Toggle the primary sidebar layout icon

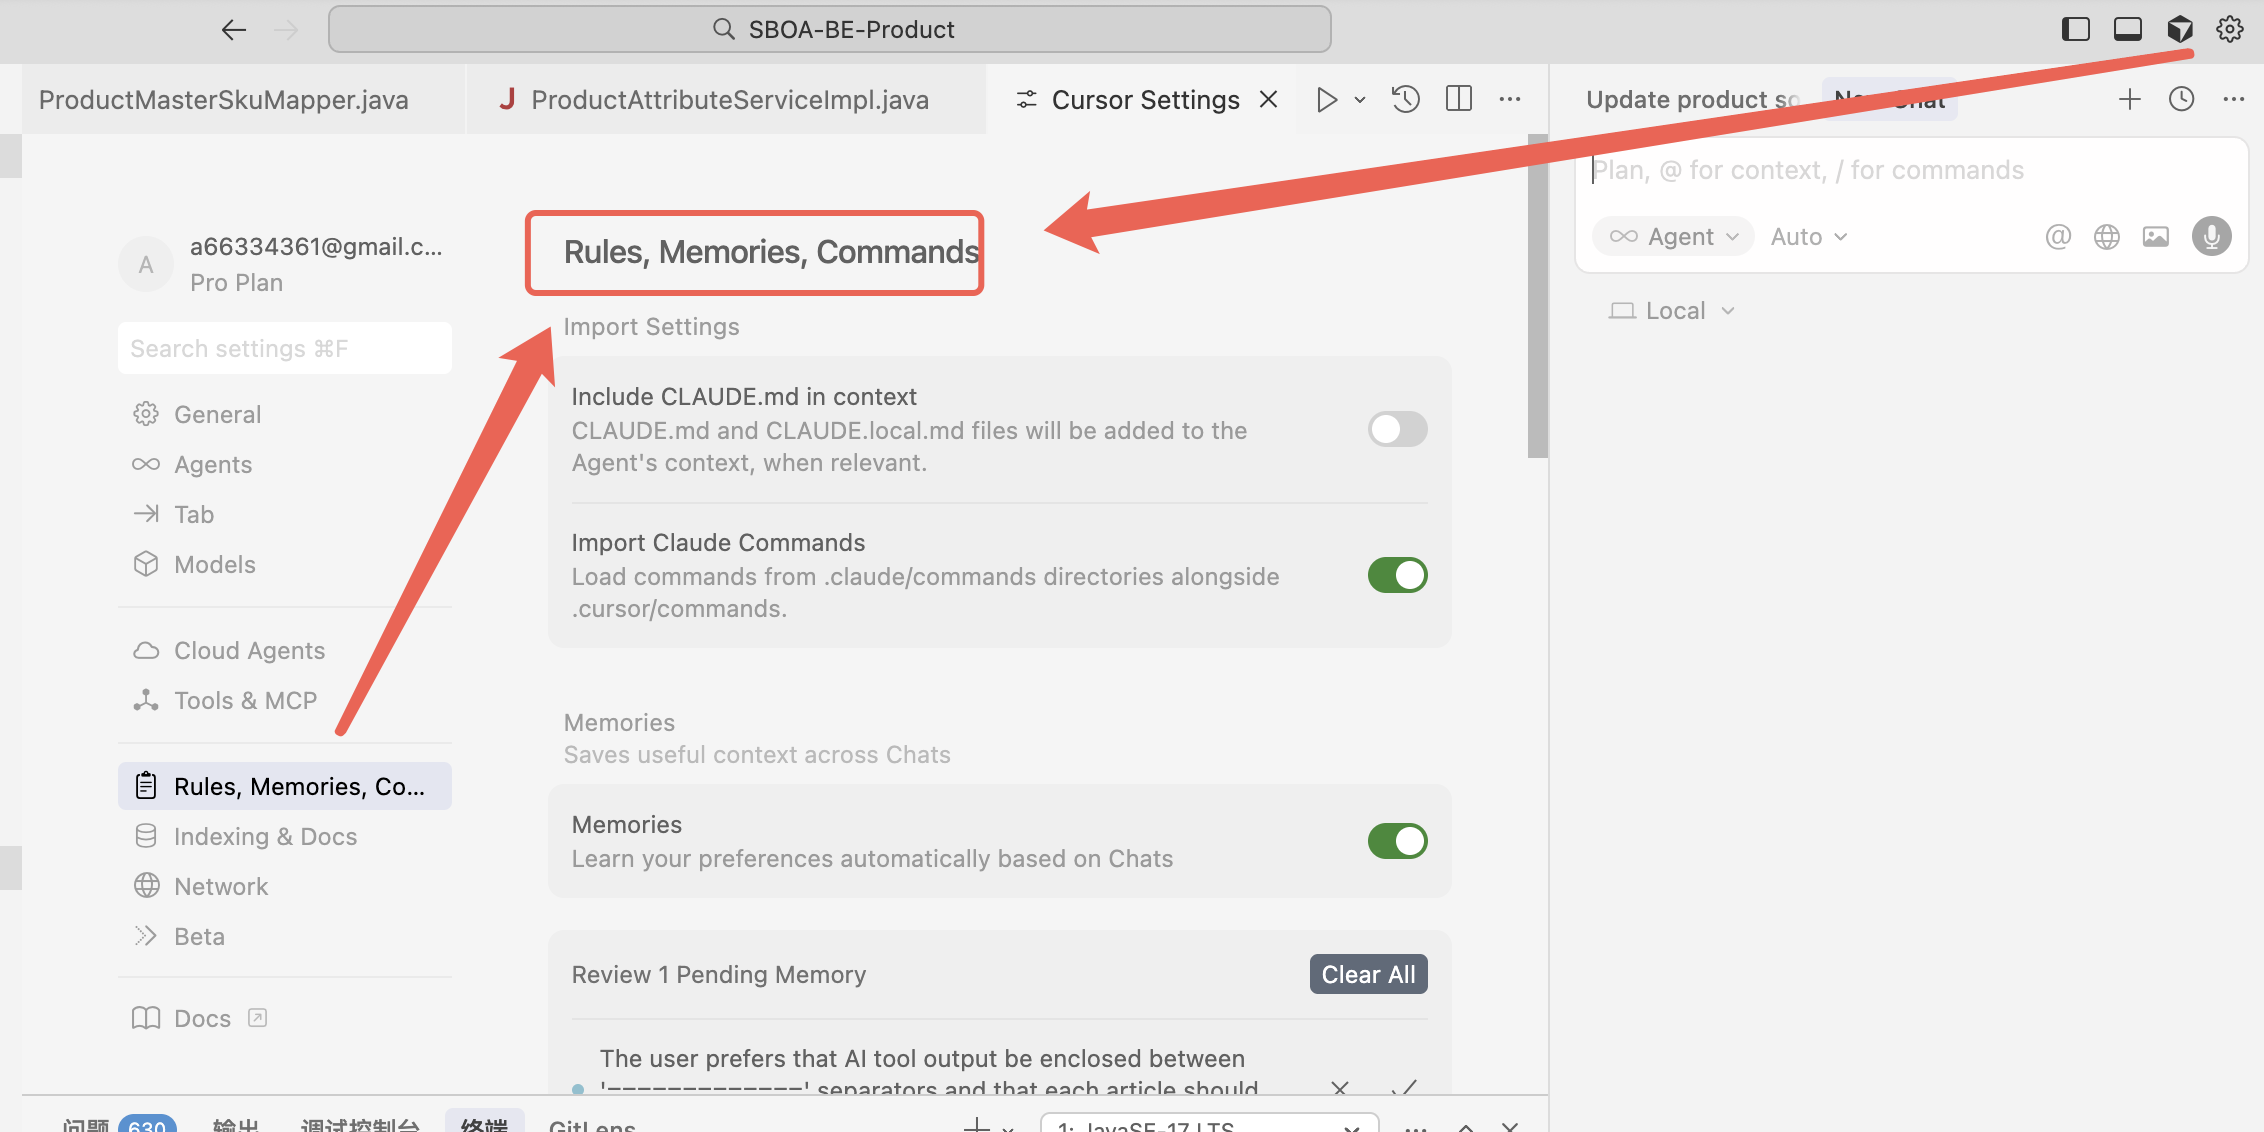pos(2075,29)
